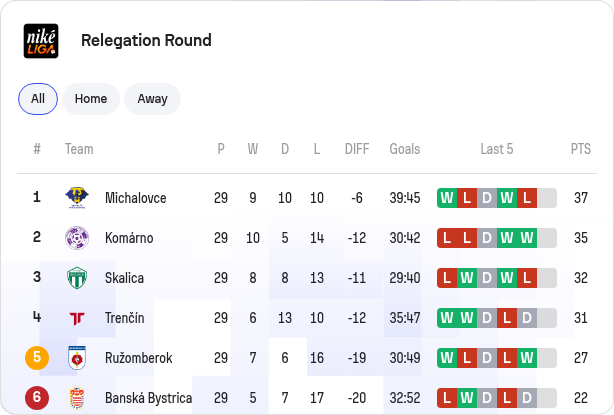Switch to Home standings filter
This screenshot has width=614, height=415.
[91, 99]
